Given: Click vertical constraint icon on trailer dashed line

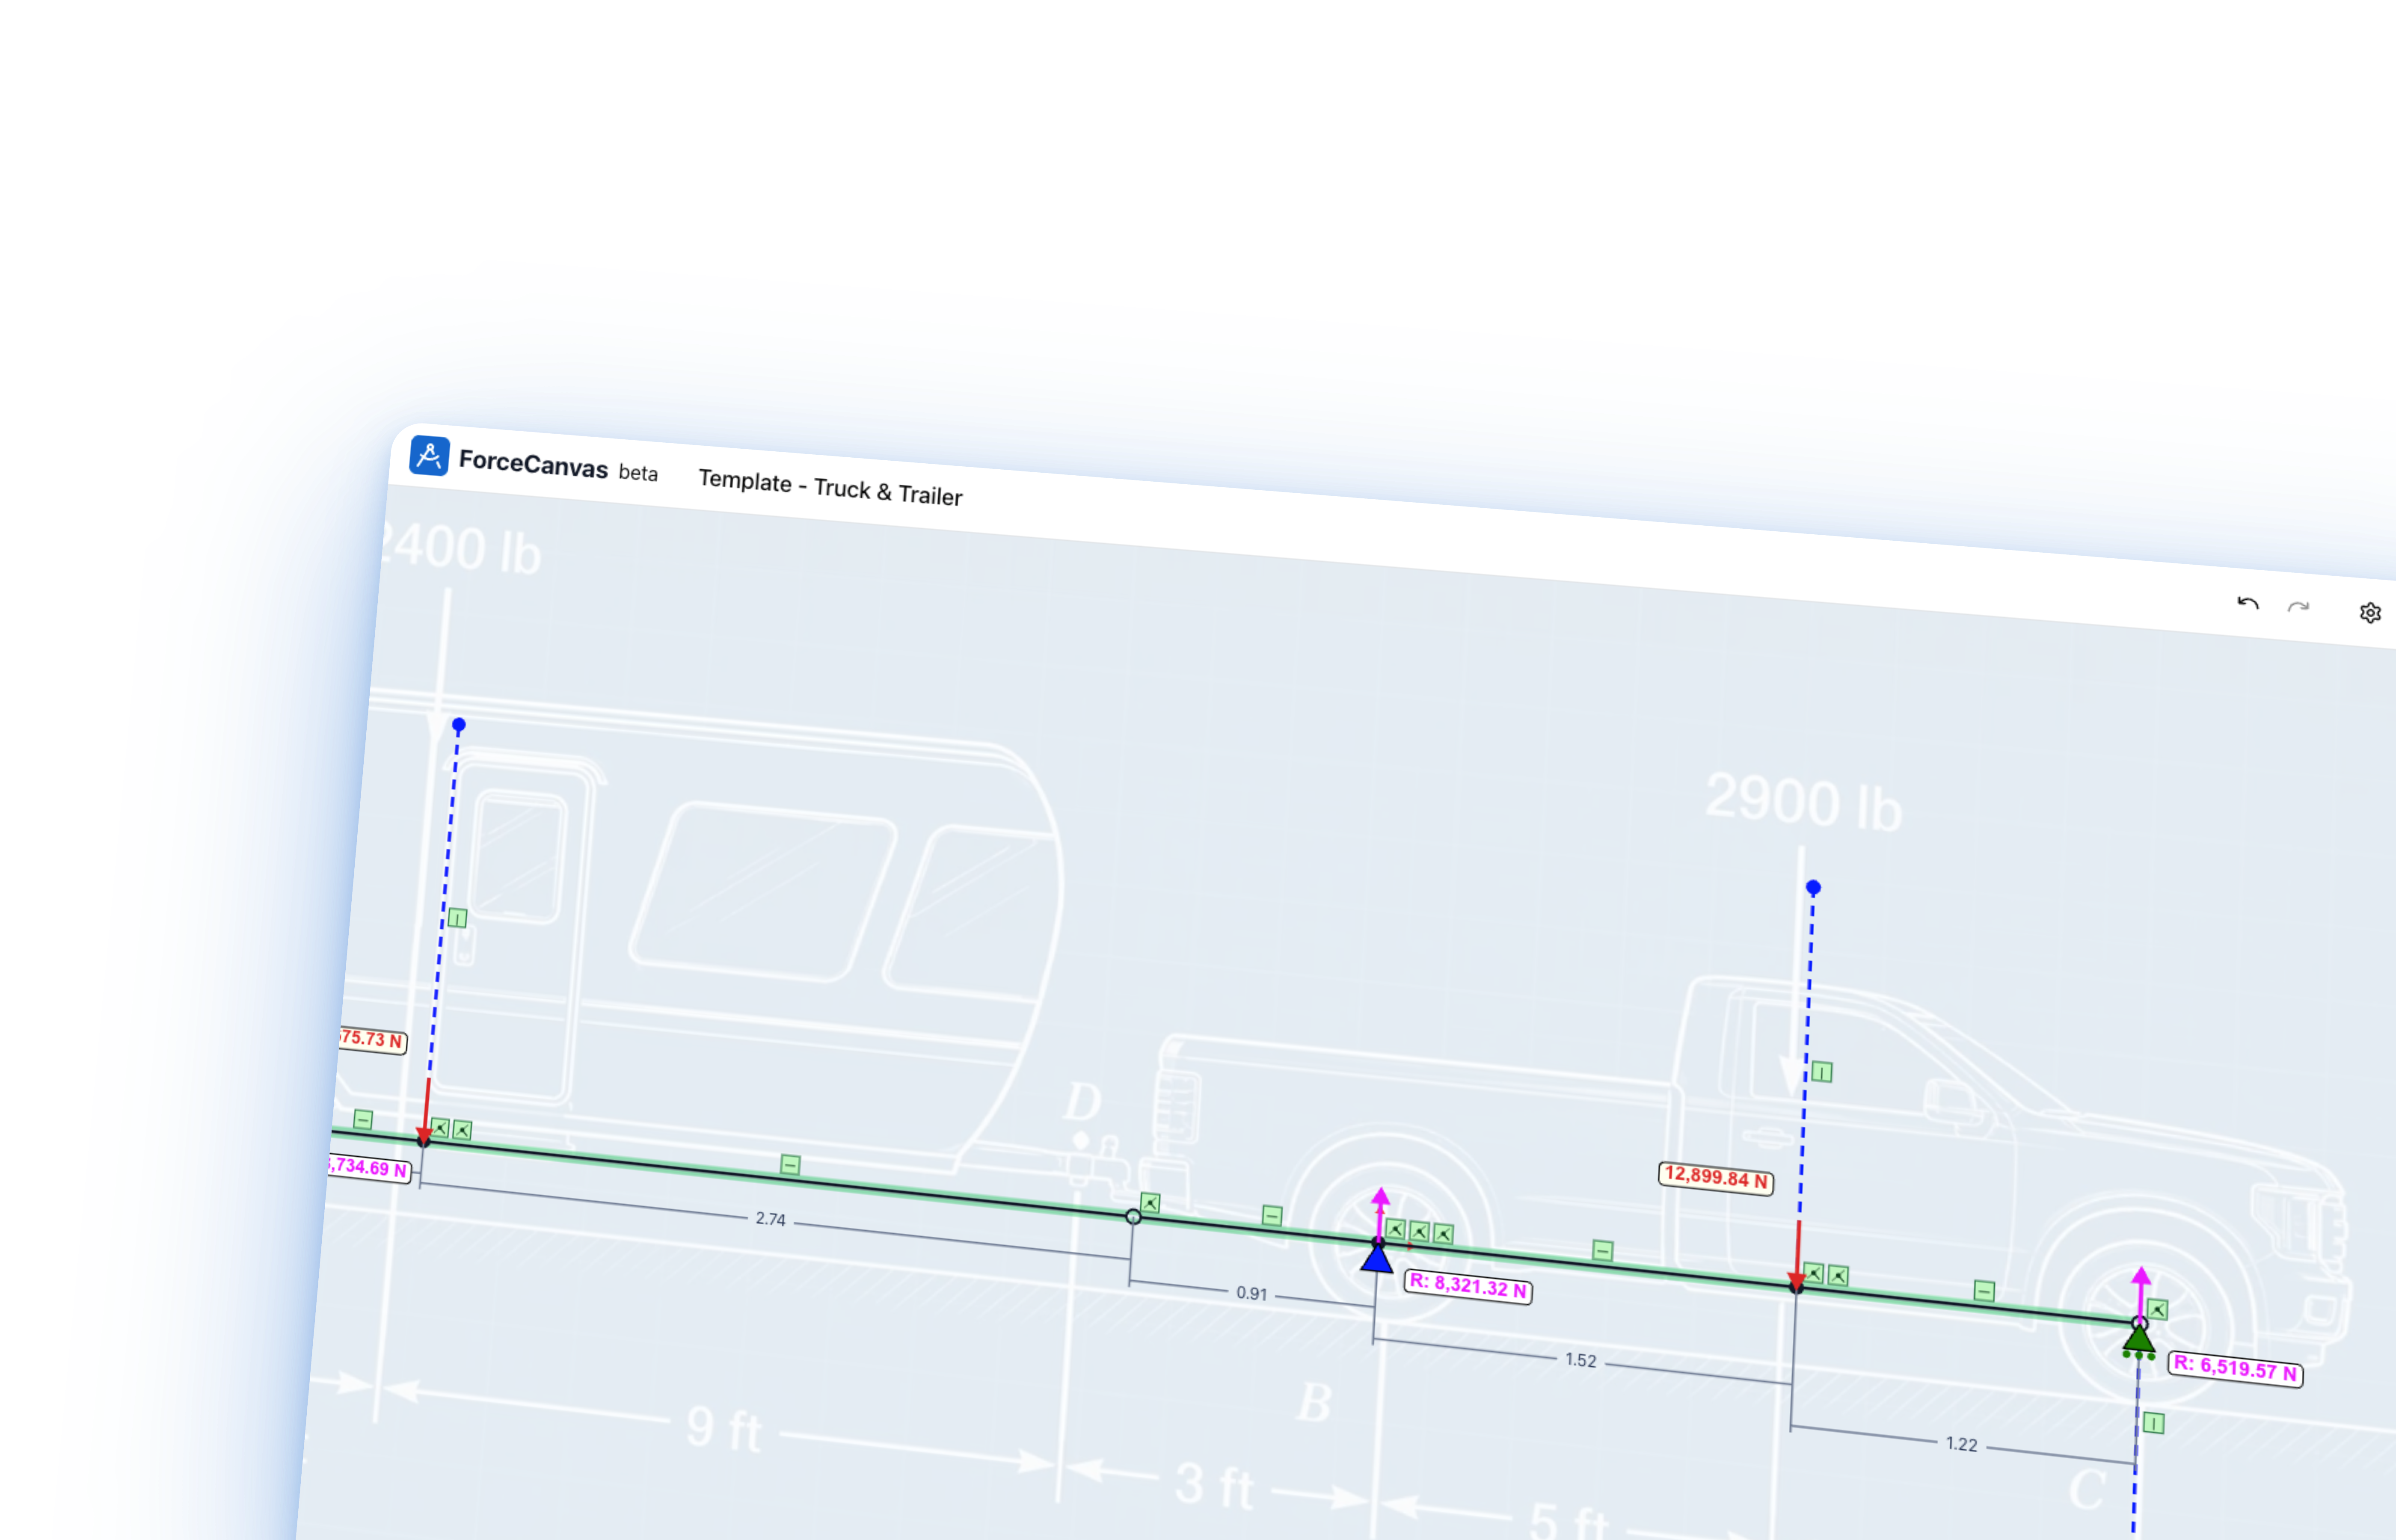Looking at the screenshot, I should [x=457, y=918].
